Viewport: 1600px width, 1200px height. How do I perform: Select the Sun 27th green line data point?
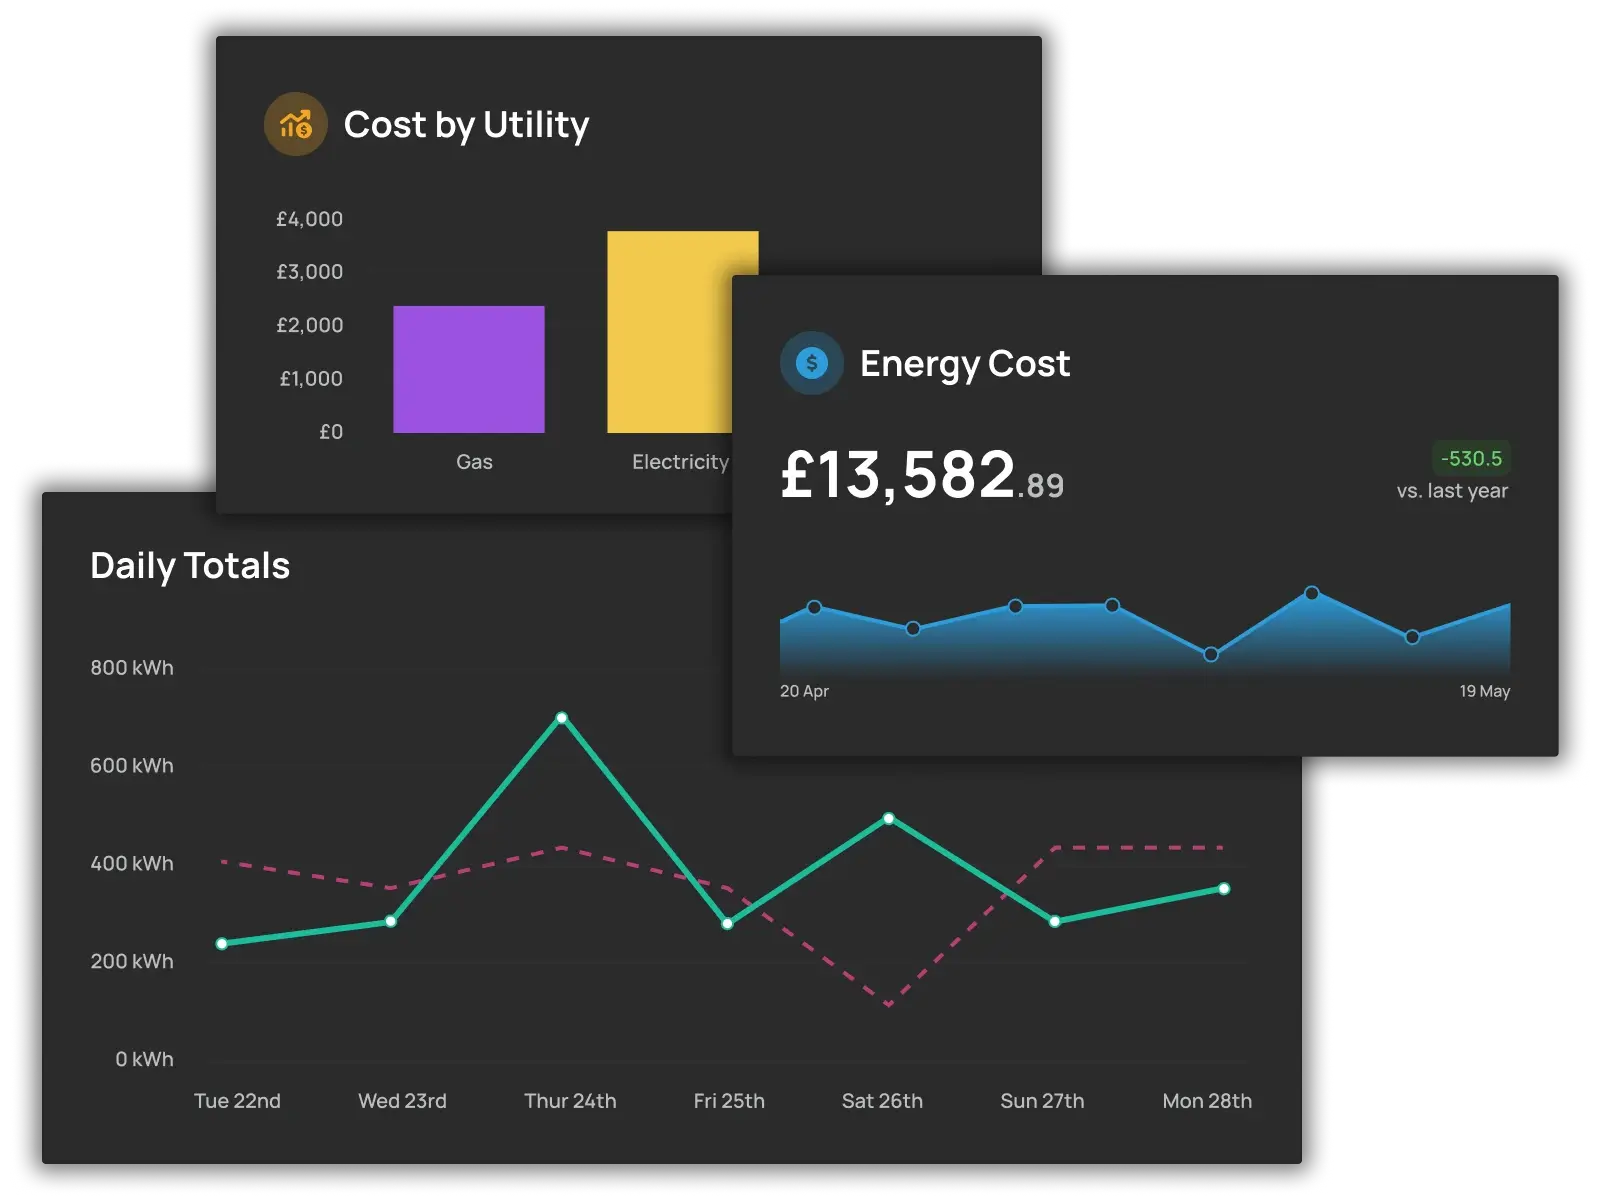click(1055, 921)
